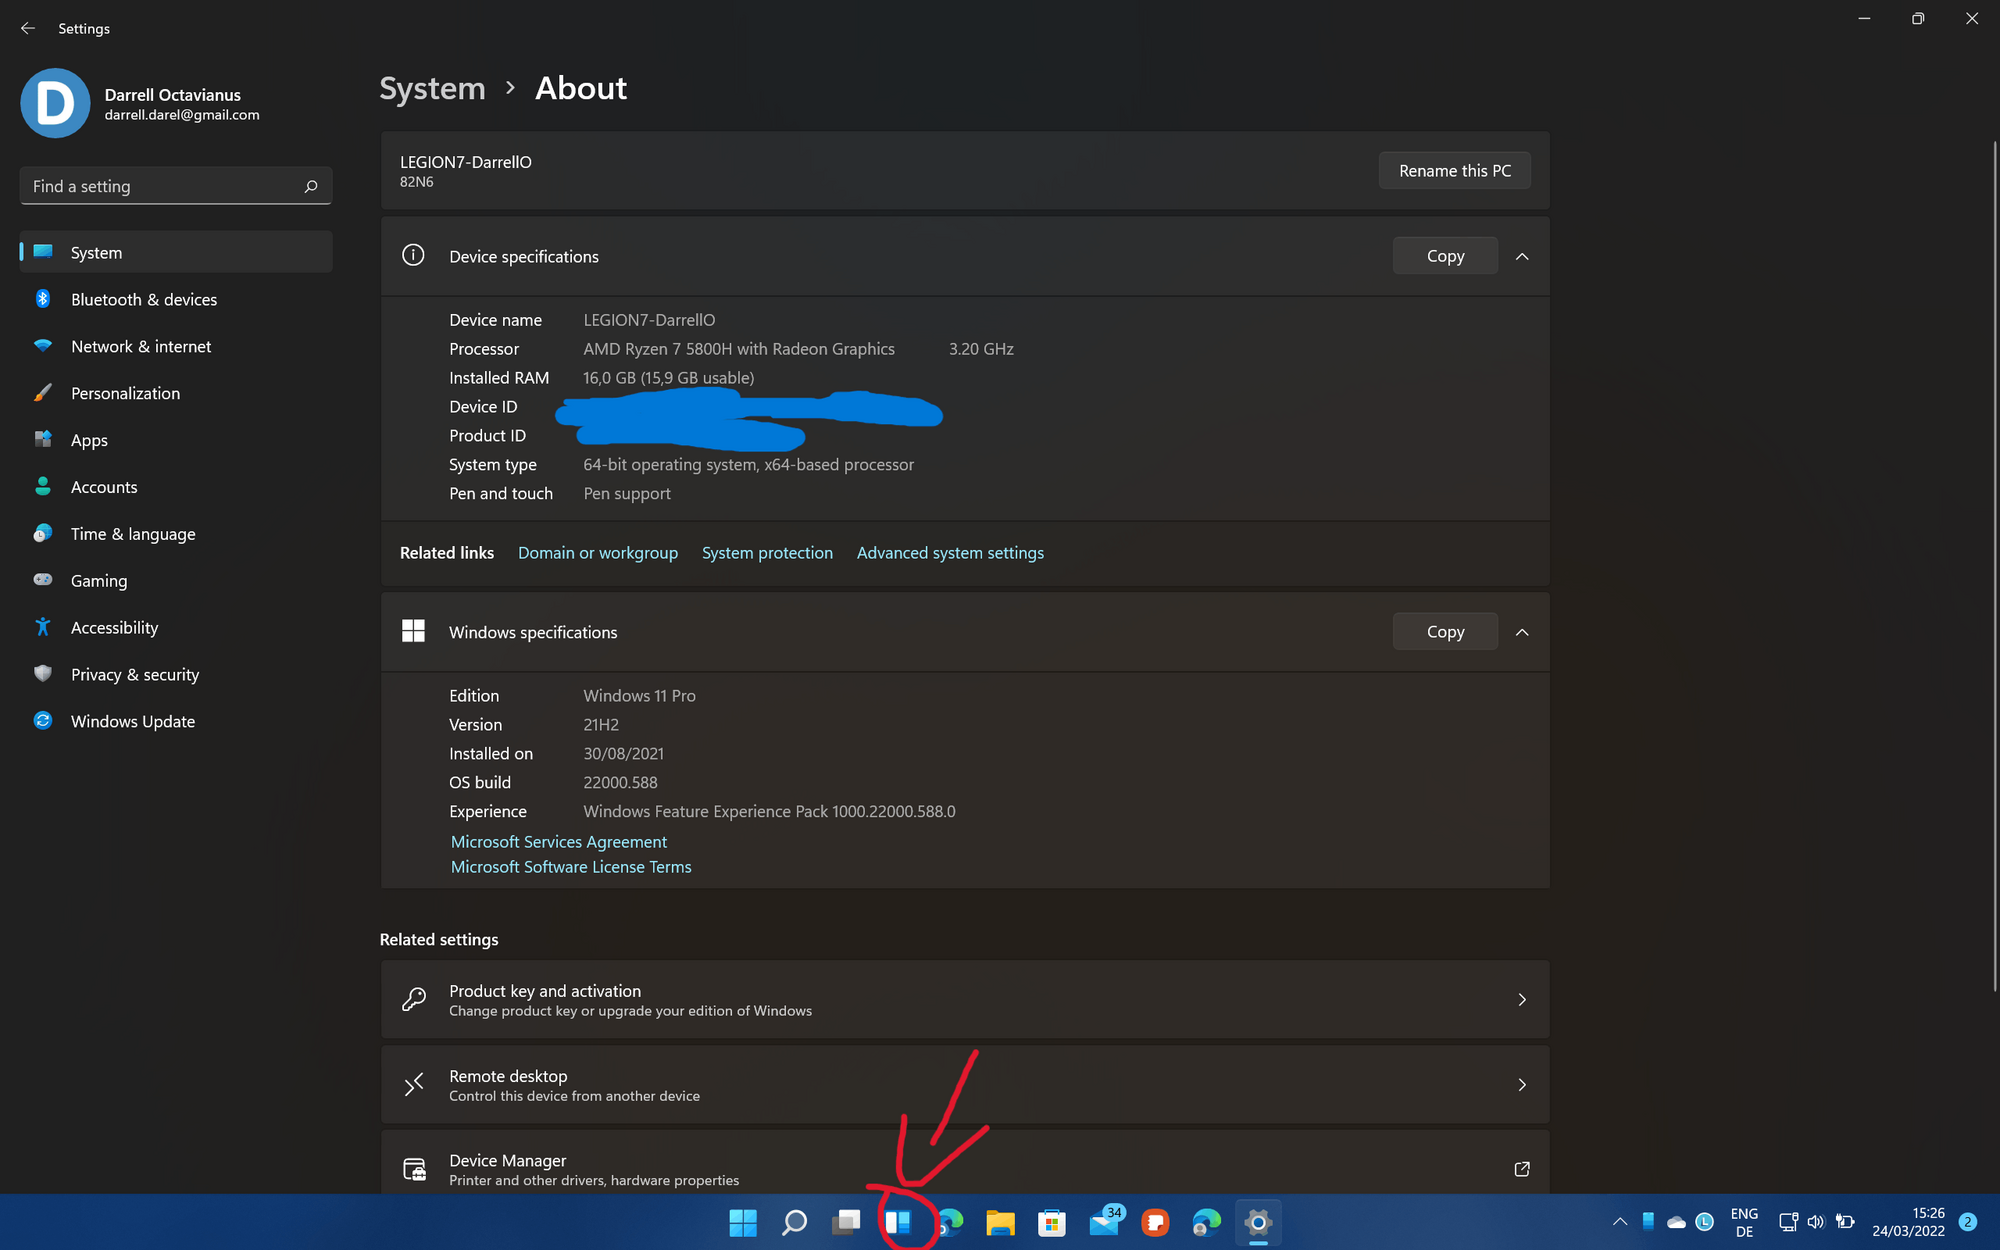The image size is (2000, 1250).
Task: Go to Network & internet settings
Action: (x=176, y=346)
